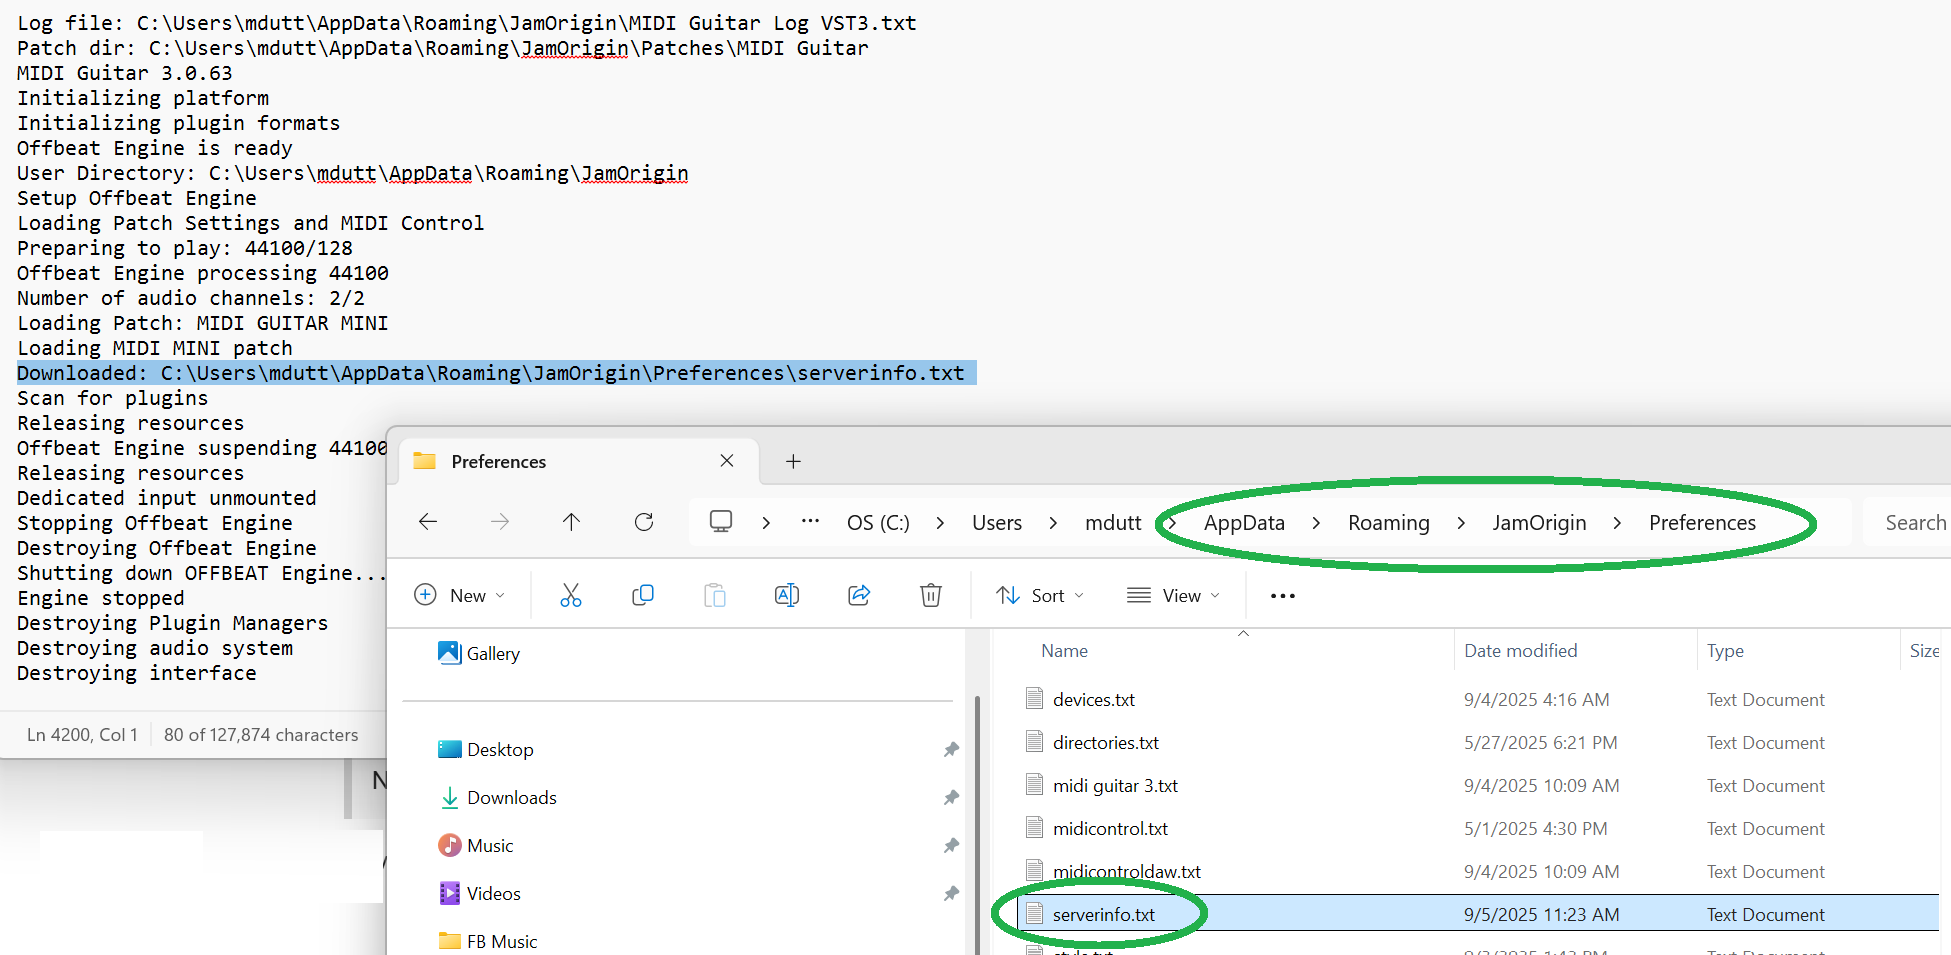Image resolution: width=1951 pixels, height=955 pixels.
Task: Open the Sort dropdown
Action: (1041, 596)
